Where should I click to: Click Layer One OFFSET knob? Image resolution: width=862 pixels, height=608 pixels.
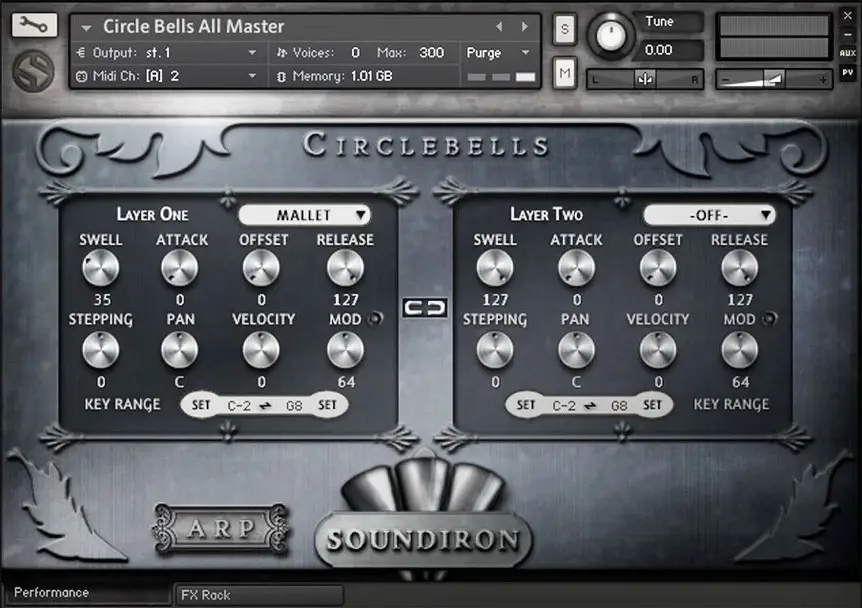[x=261, y=268]
